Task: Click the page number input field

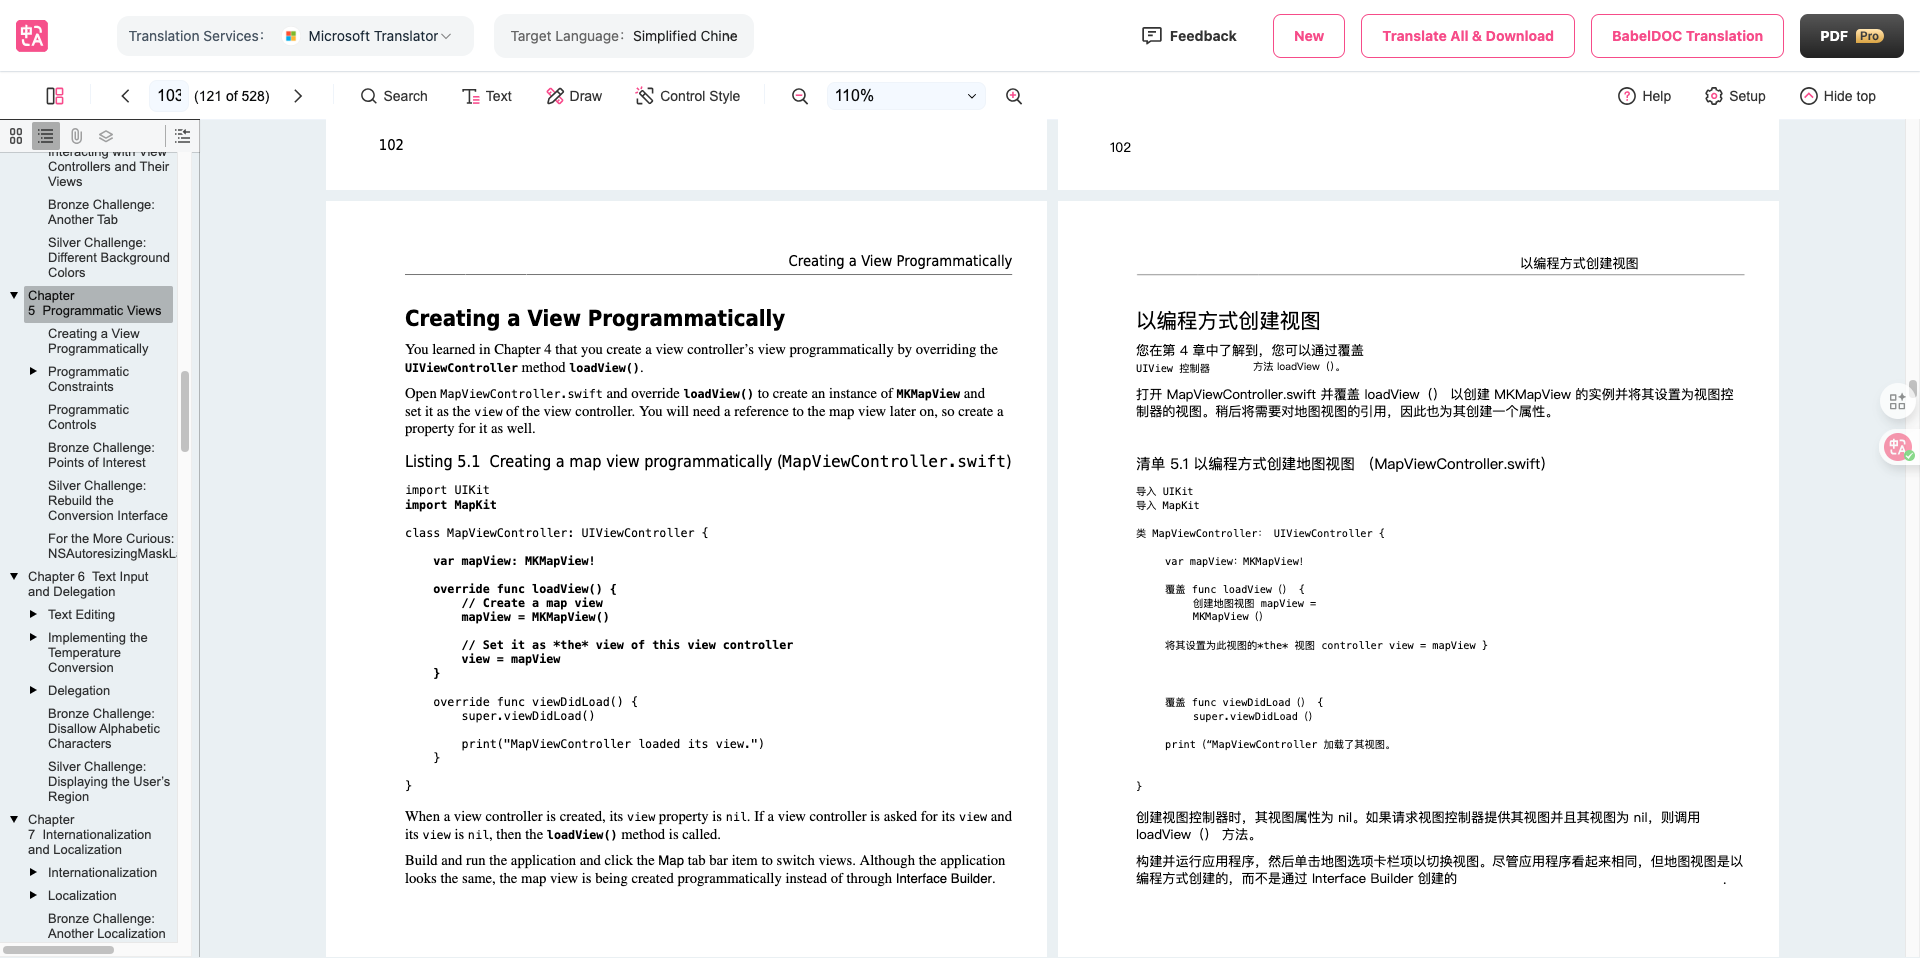Action: 169,96
